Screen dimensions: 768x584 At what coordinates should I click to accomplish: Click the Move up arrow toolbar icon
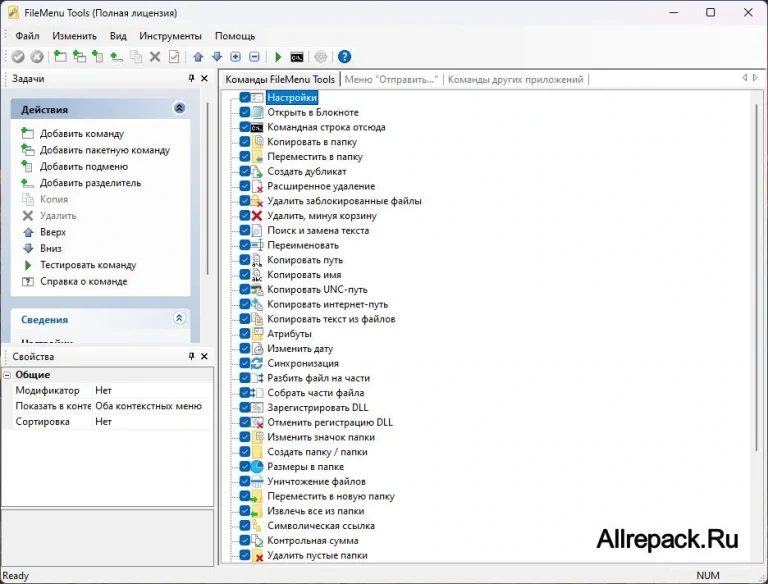[198, 57]
